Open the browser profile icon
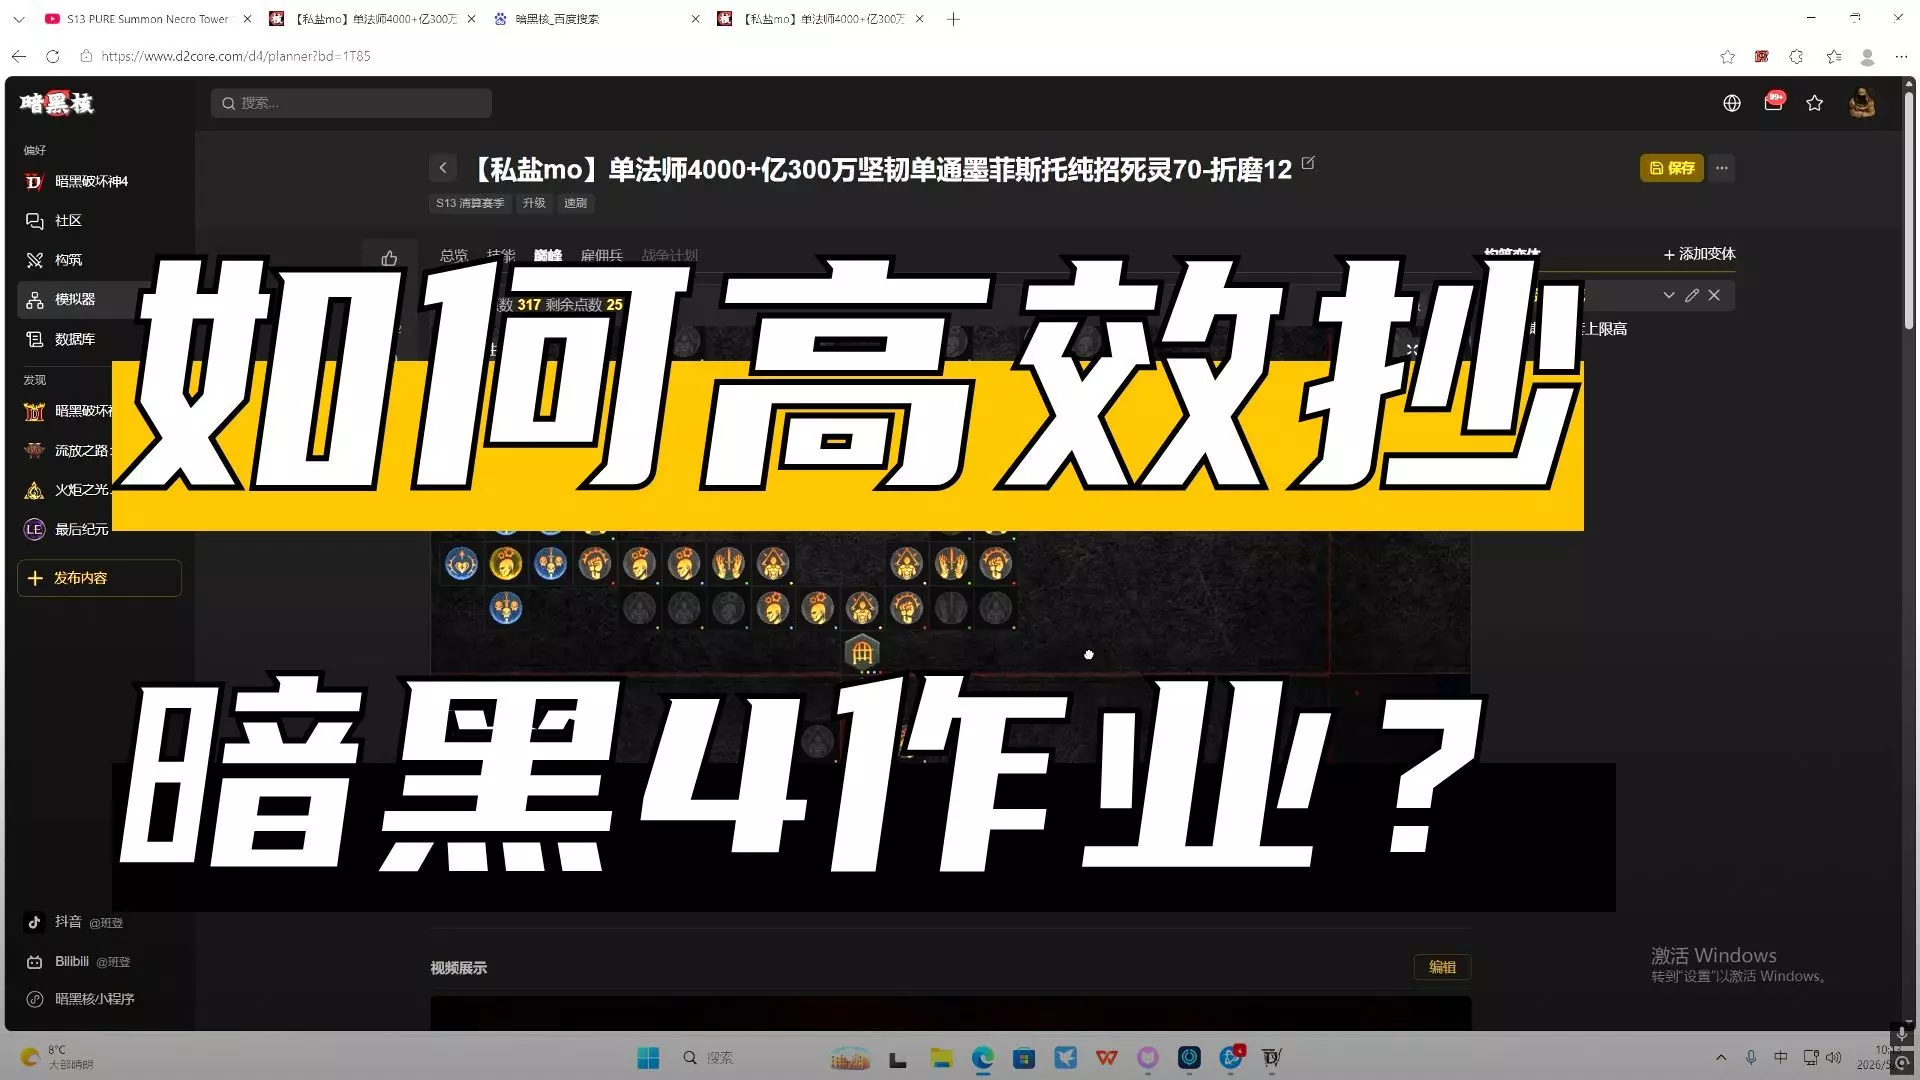The width and height of the screenshot is (1920, 1080). (x=1867, y=57)
